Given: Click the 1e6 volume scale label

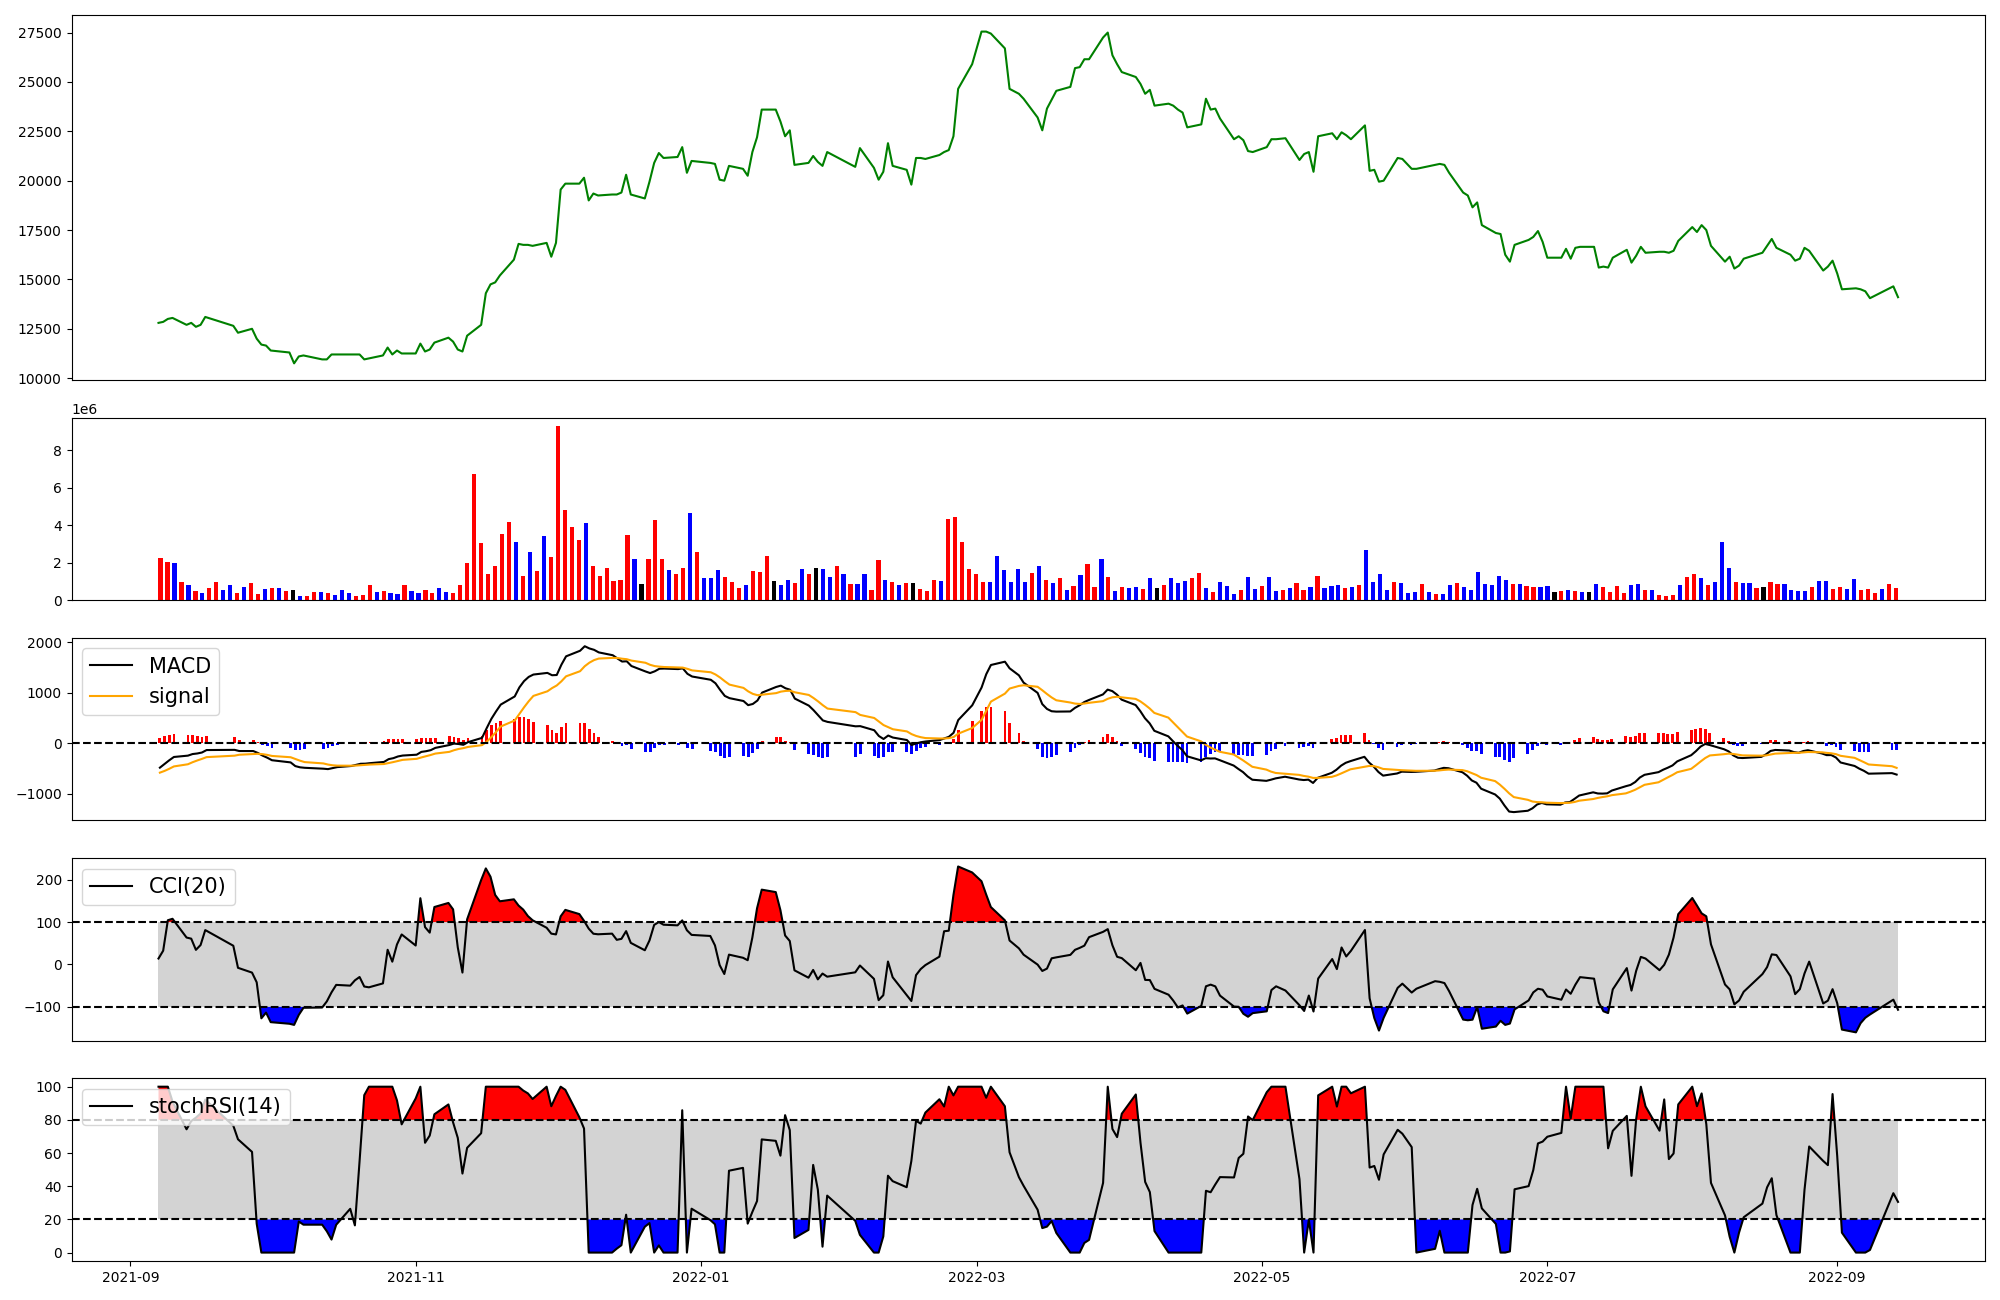Looking at the screenshot, I should (x=84, y=410).
